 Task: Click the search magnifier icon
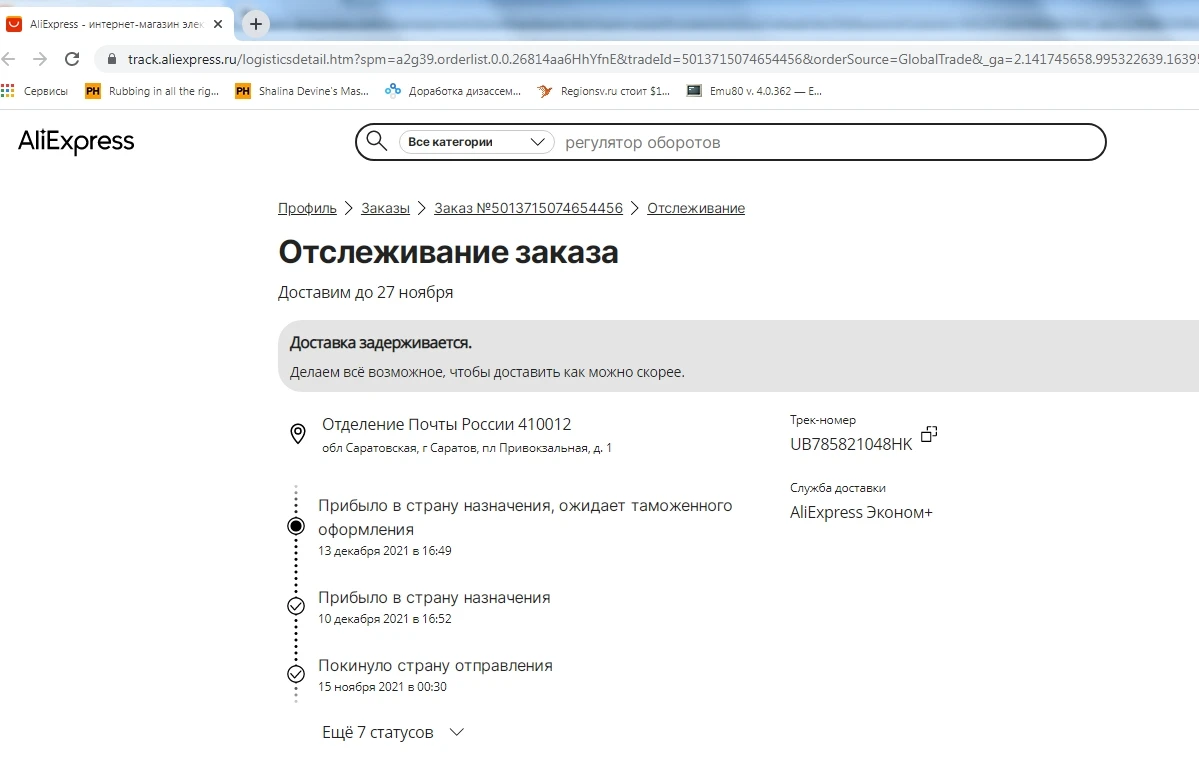(x=376, y=141)
